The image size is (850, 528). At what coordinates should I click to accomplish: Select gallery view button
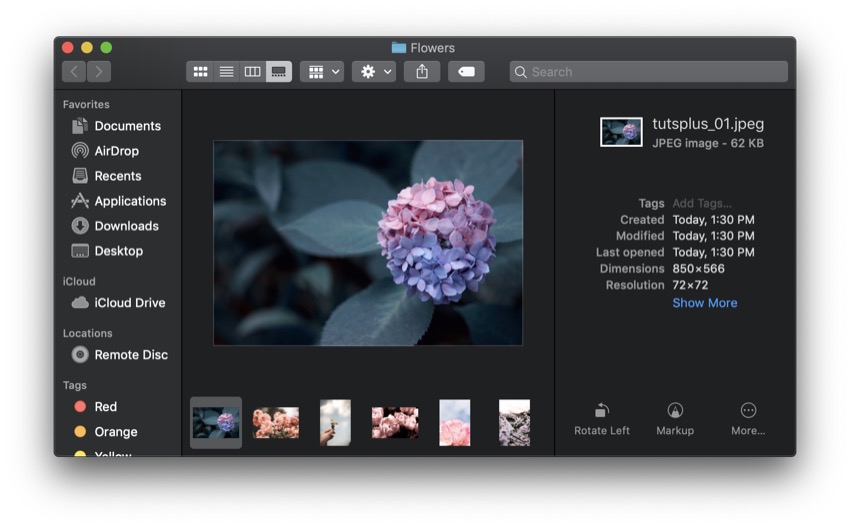279,72
